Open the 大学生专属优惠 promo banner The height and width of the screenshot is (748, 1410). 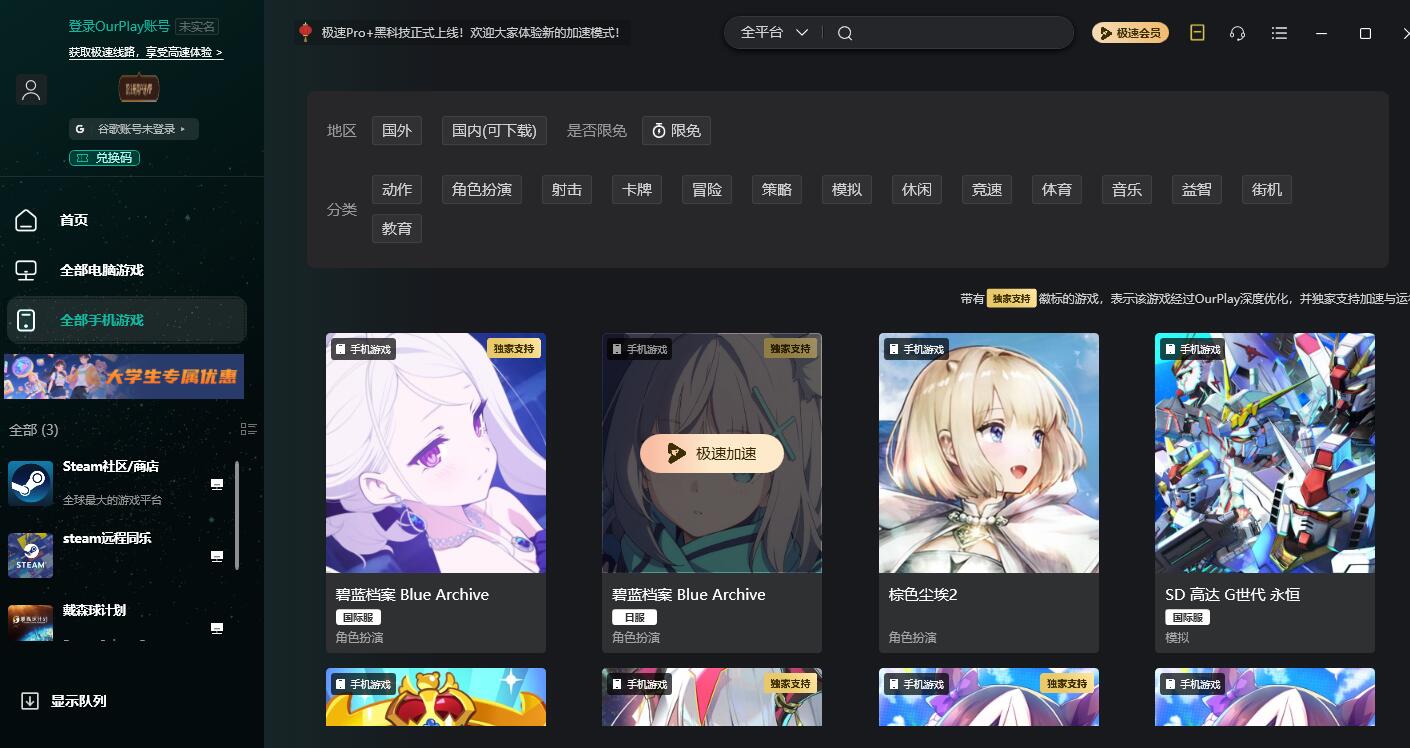[x=124, y=376]
